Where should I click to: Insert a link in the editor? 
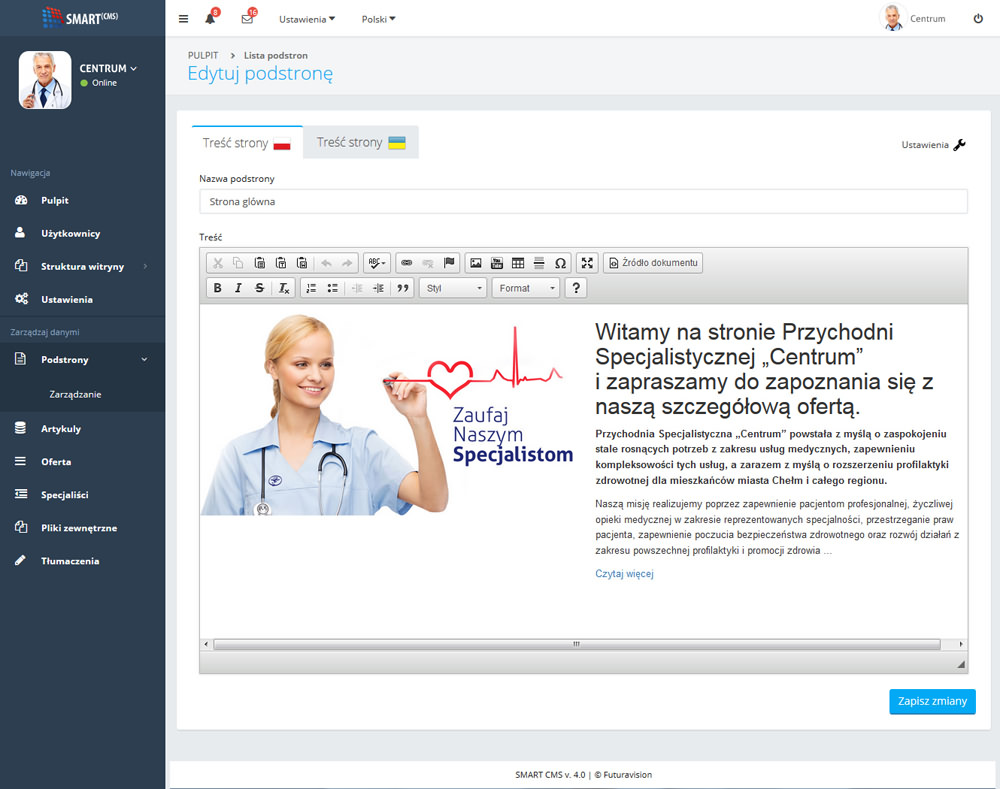(x=406, y=263)
